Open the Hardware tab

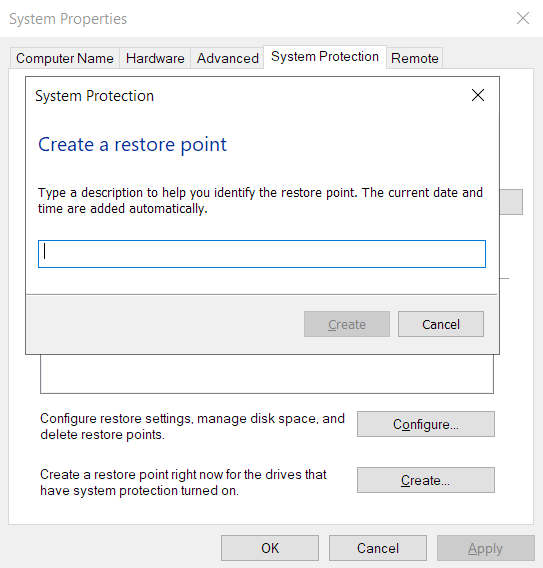coord(155,58)
